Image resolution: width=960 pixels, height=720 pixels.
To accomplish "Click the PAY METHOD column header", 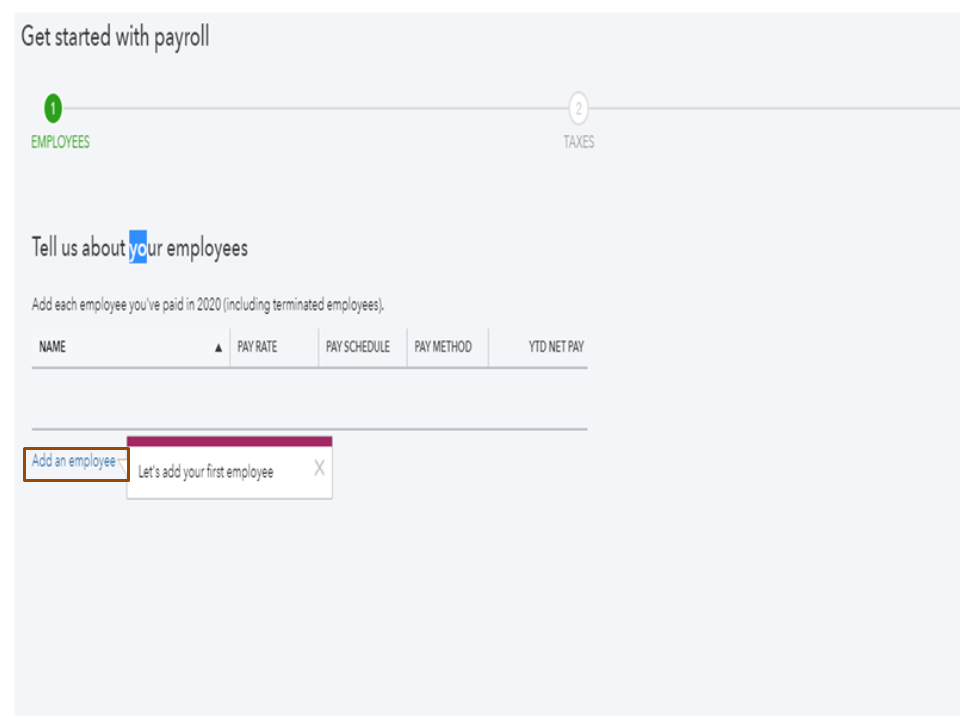I will pos(443,347).
